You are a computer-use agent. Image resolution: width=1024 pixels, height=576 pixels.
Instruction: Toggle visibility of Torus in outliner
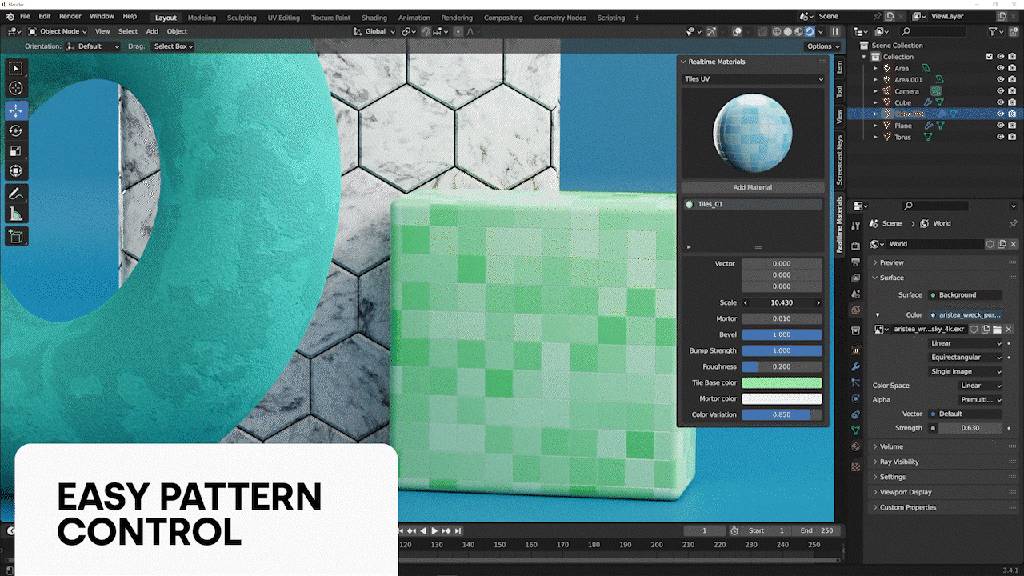[1000, 137]
